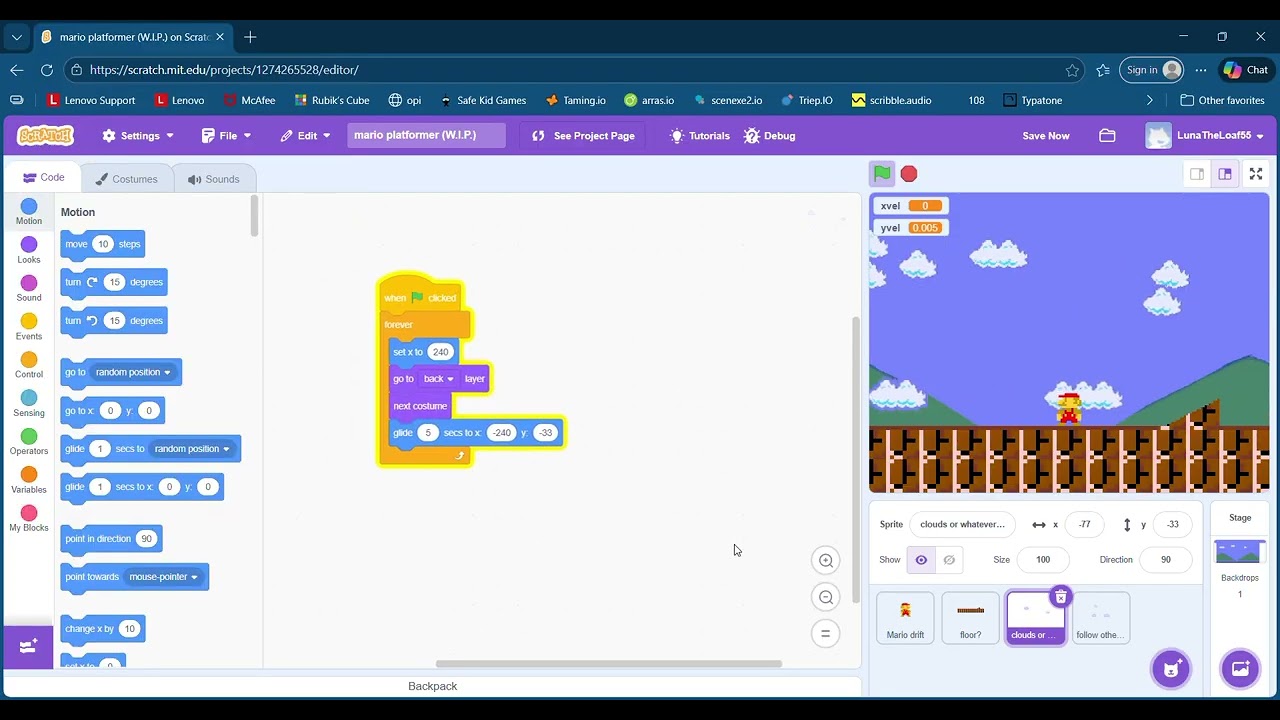
Task: Click the Scratch logo
Action: click(x=45, y=136)
